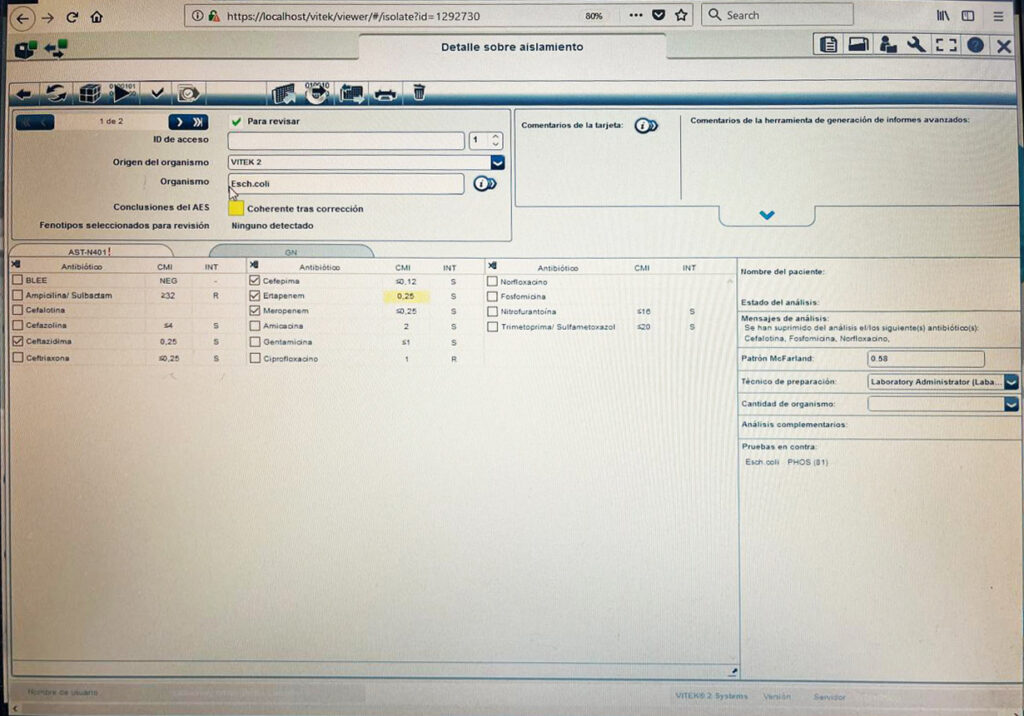Click the printer icon in the toolbar

tap(385, 93)
